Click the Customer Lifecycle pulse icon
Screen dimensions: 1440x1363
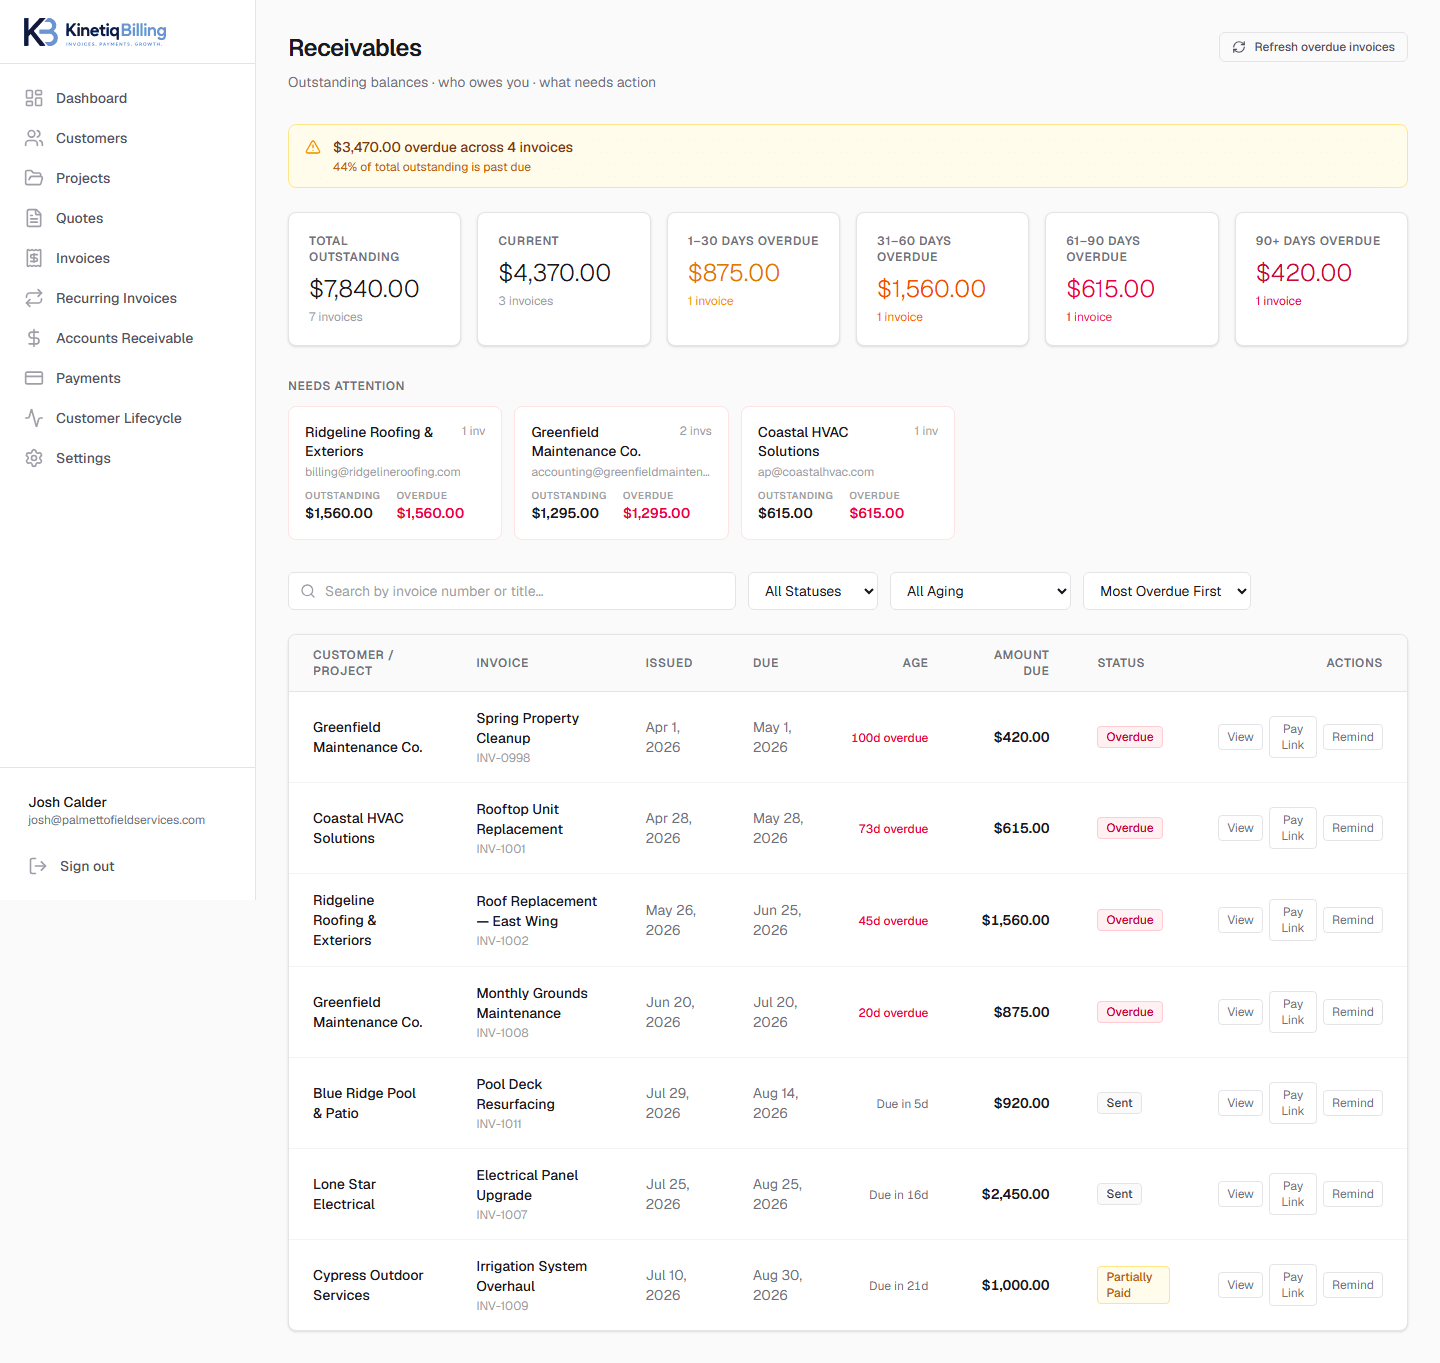pyautogui.click(x=34, y=418)
